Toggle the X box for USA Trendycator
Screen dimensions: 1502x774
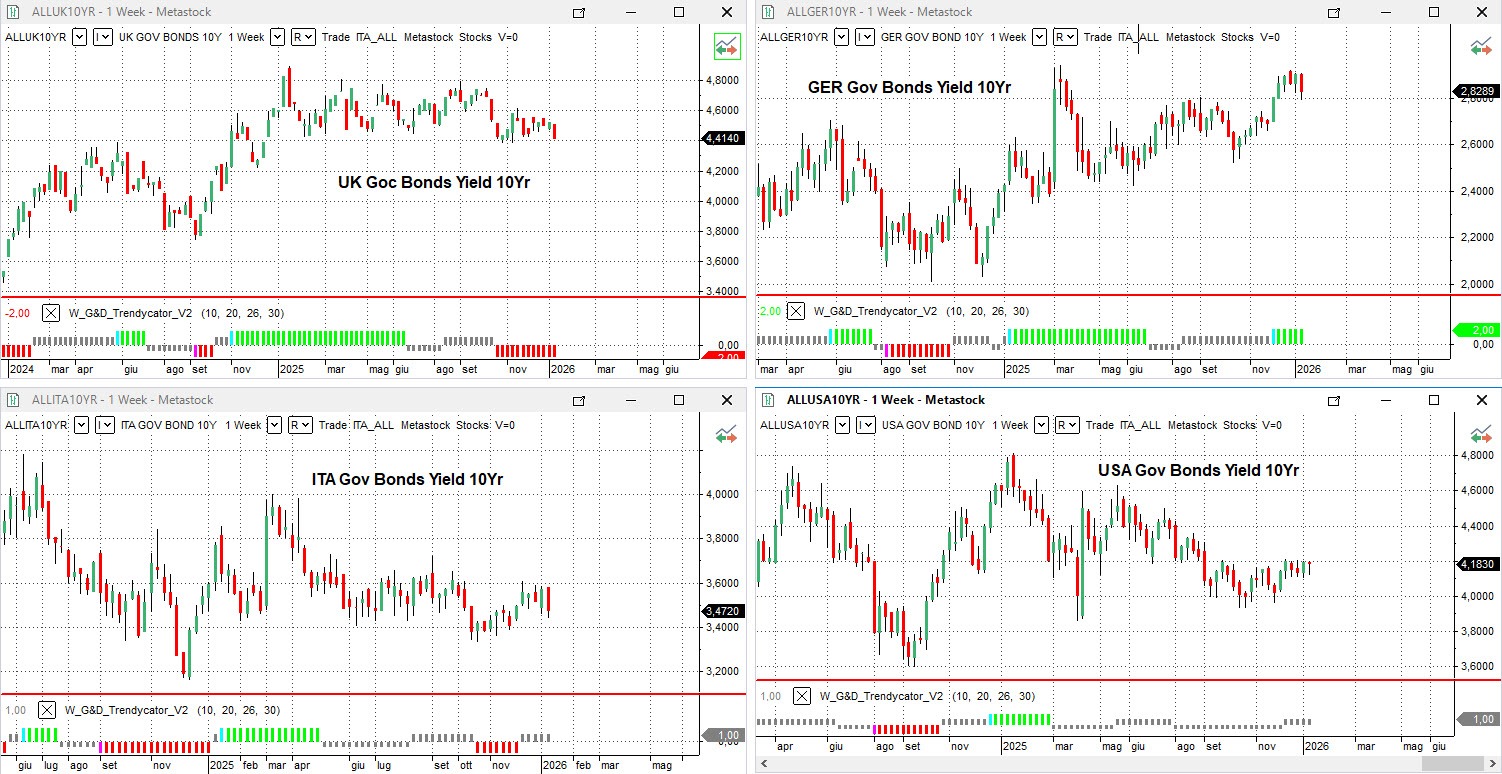(x=802, y=696)
